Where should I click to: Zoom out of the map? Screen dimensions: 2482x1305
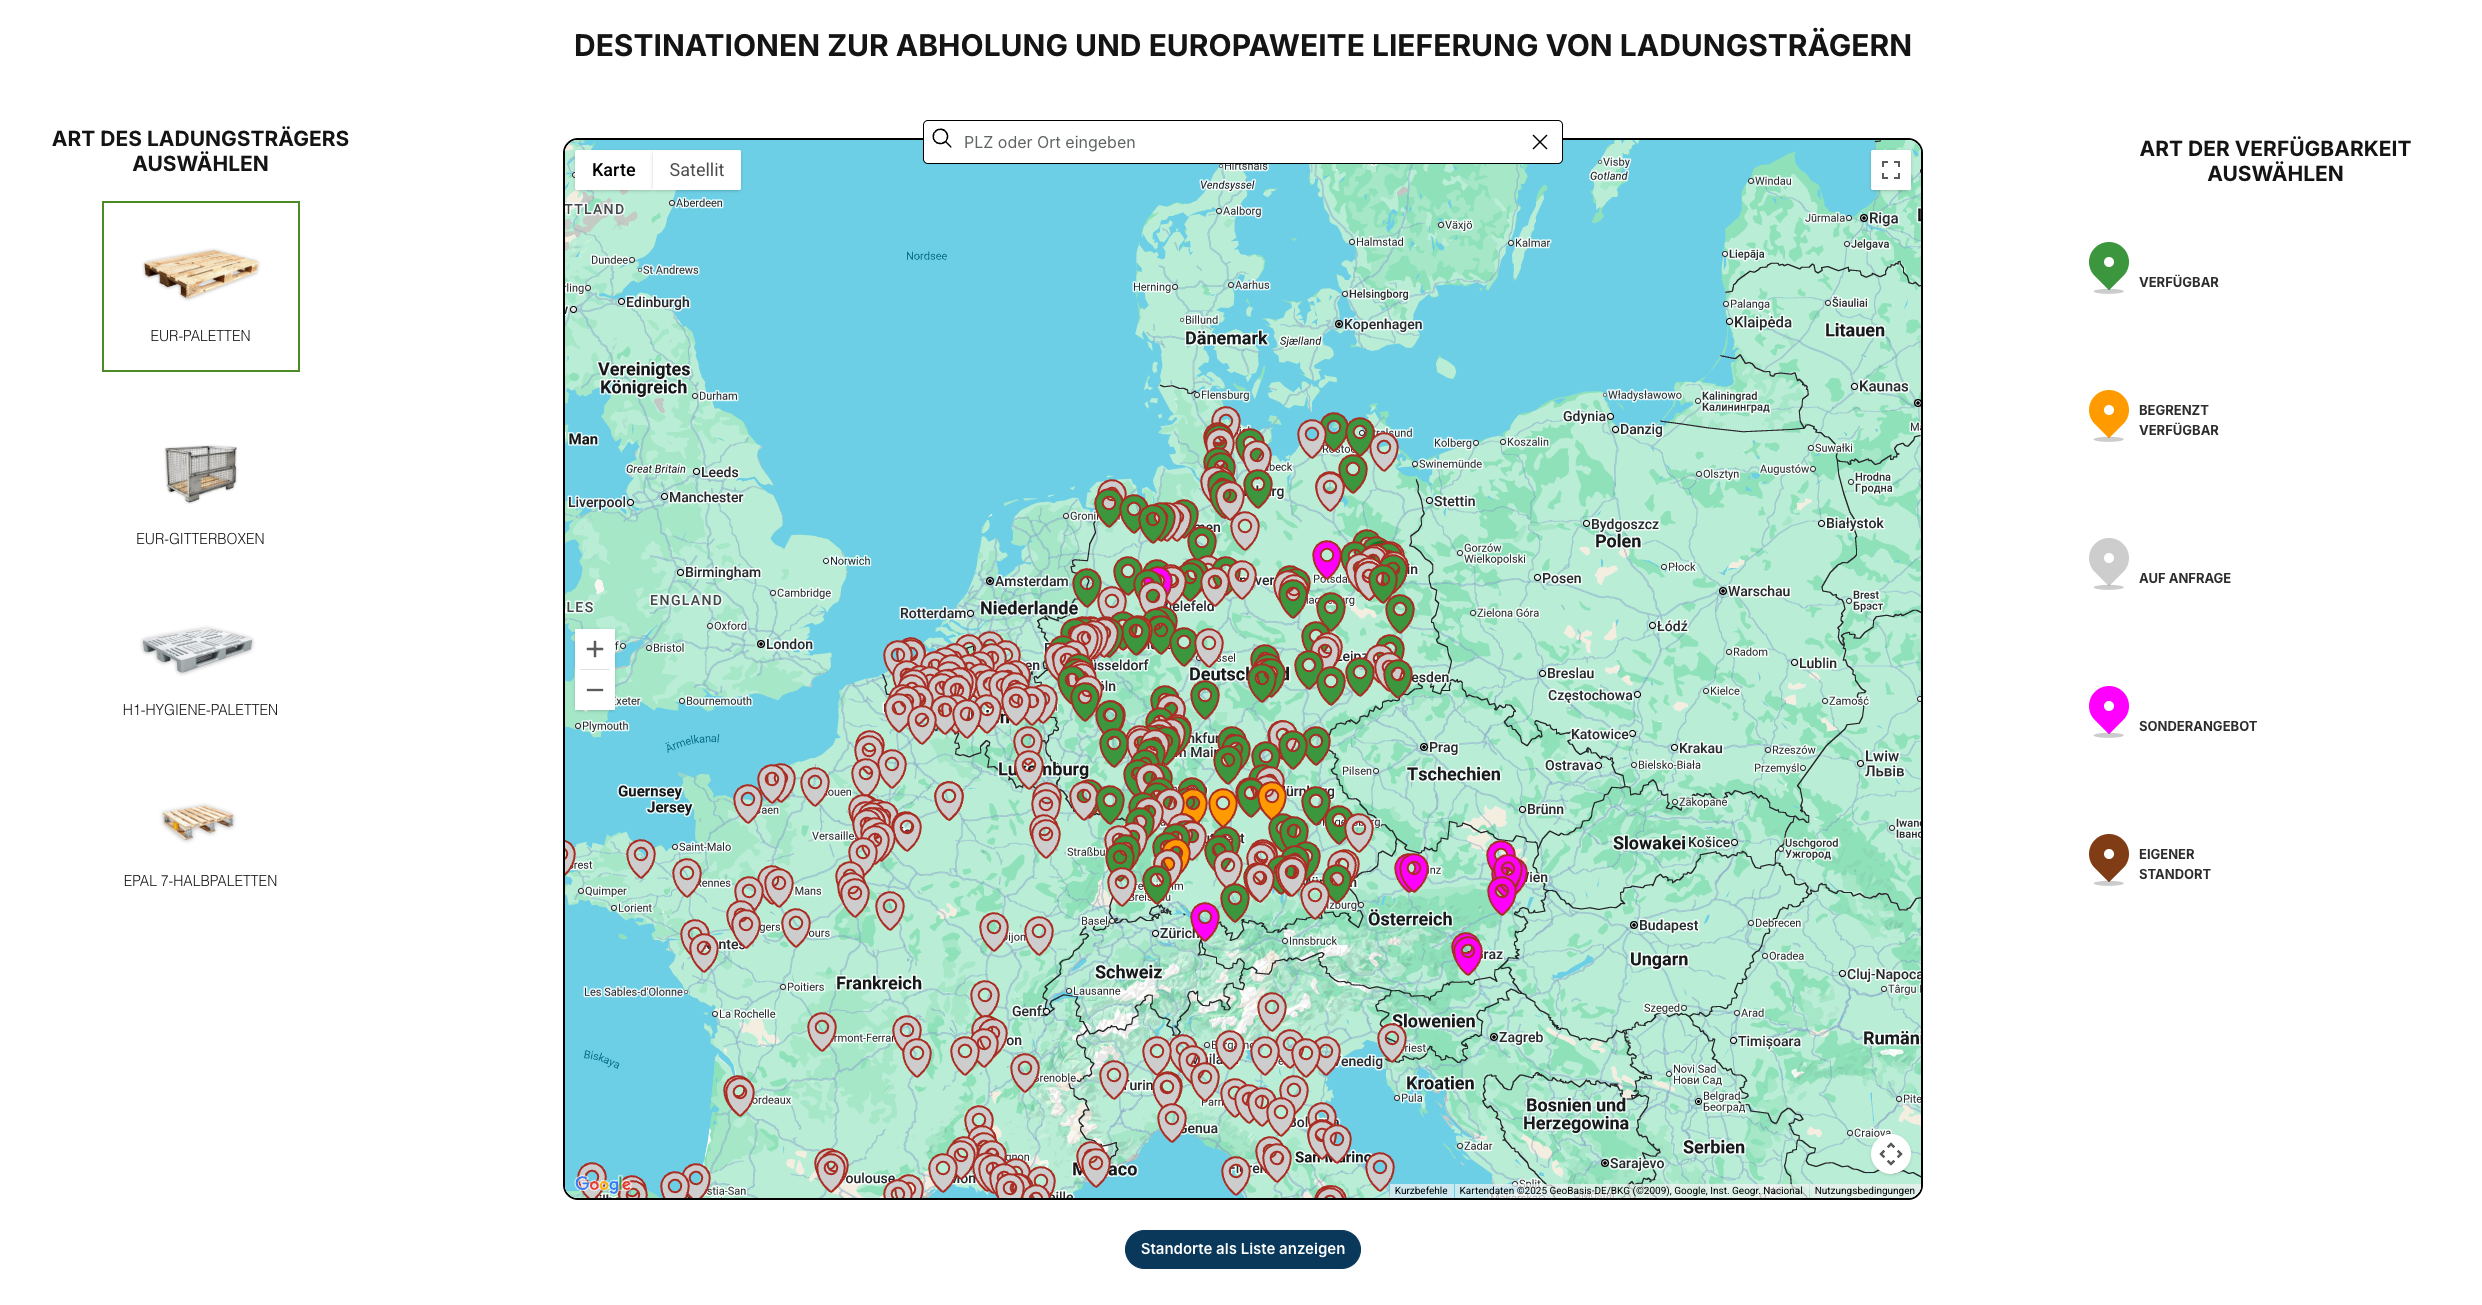pyautogui.click(x=595, y=690)
